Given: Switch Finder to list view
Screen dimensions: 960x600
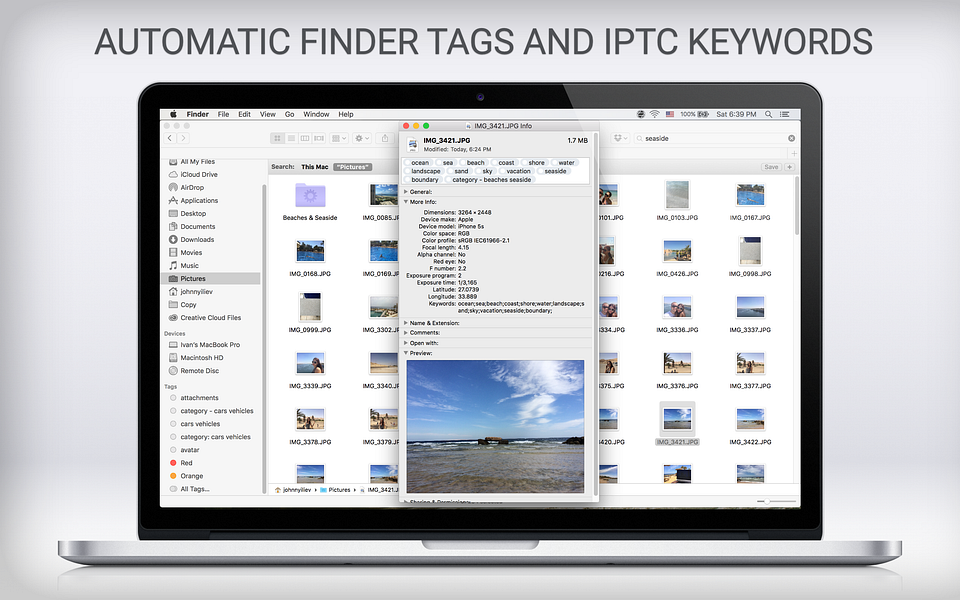Looking at the screenshot, I should pos(291,138).
